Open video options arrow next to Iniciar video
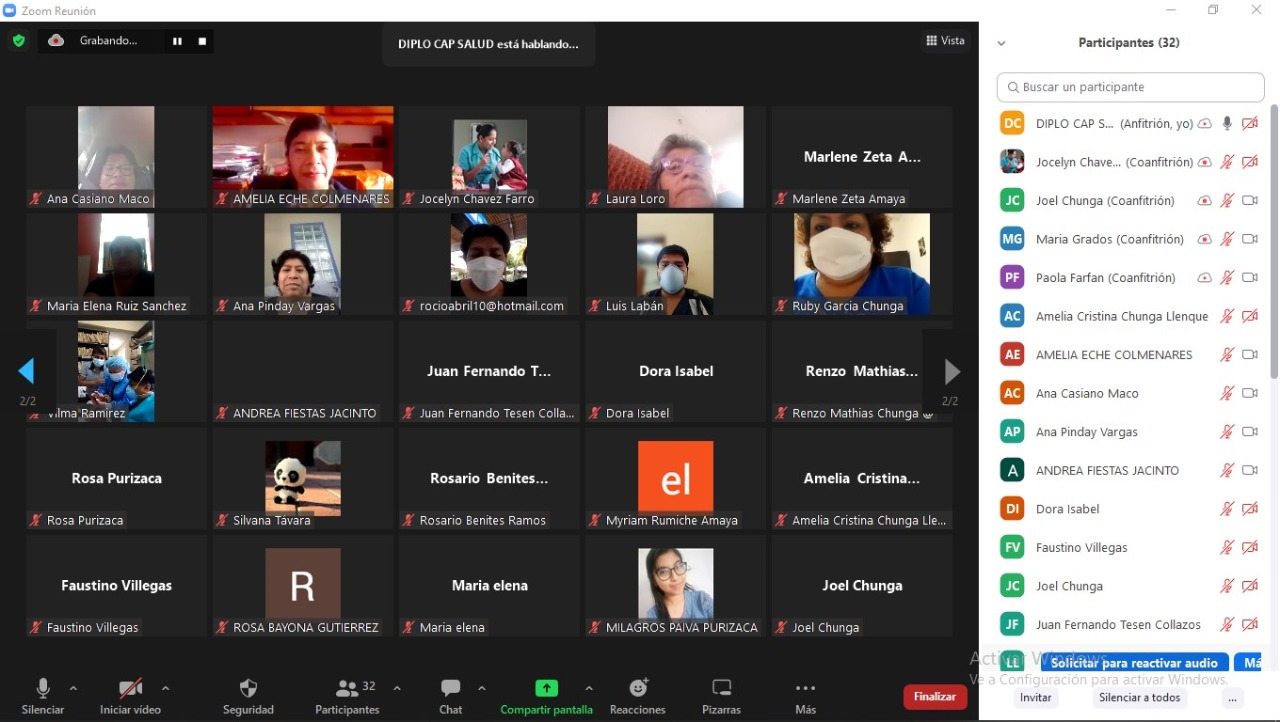Screen dimensions: 1280x722 165,688
